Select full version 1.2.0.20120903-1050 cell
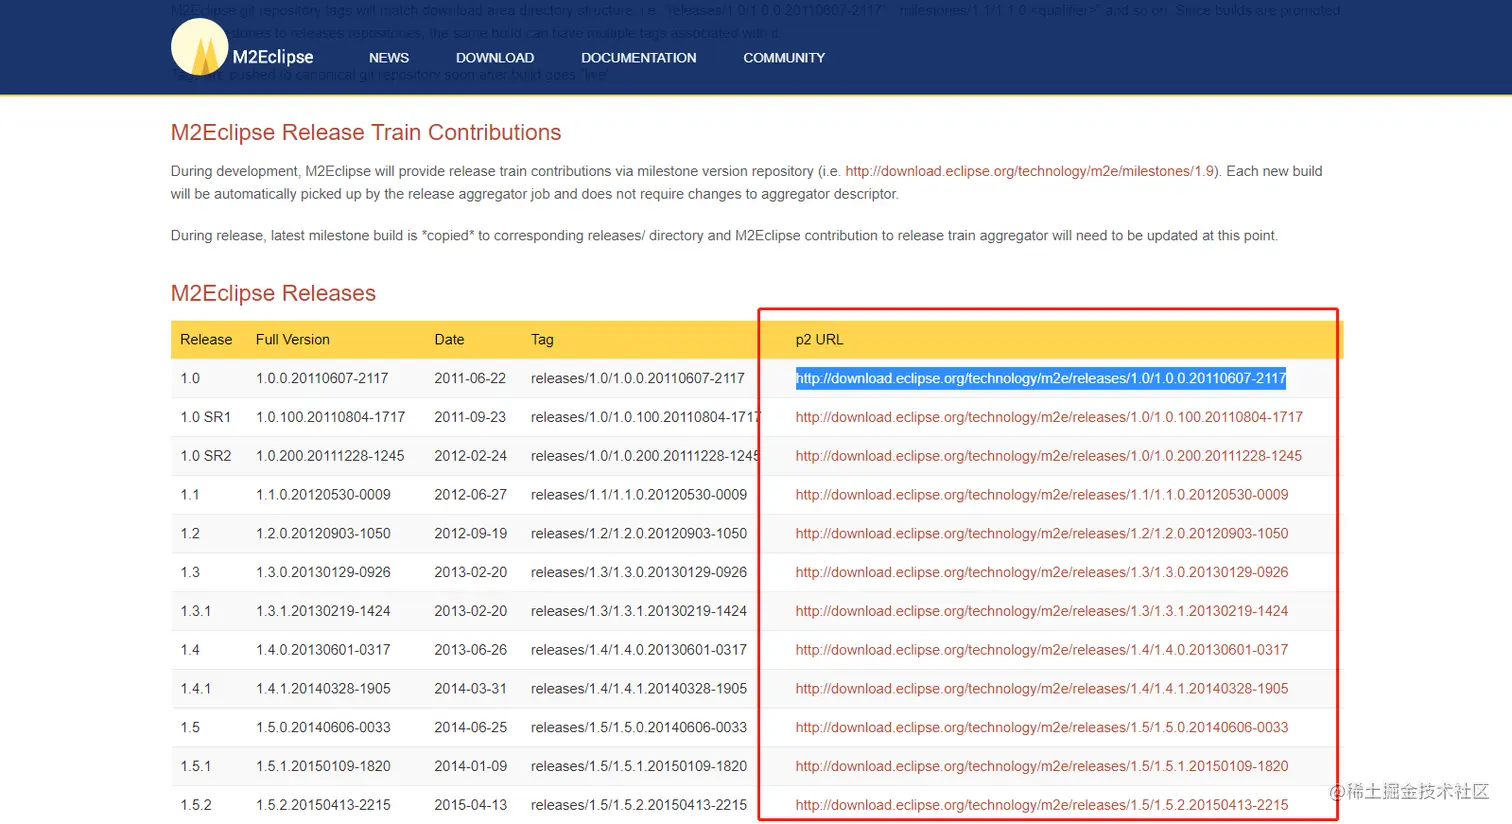The width and height of the screenshot is (1512, 824). 323,534
